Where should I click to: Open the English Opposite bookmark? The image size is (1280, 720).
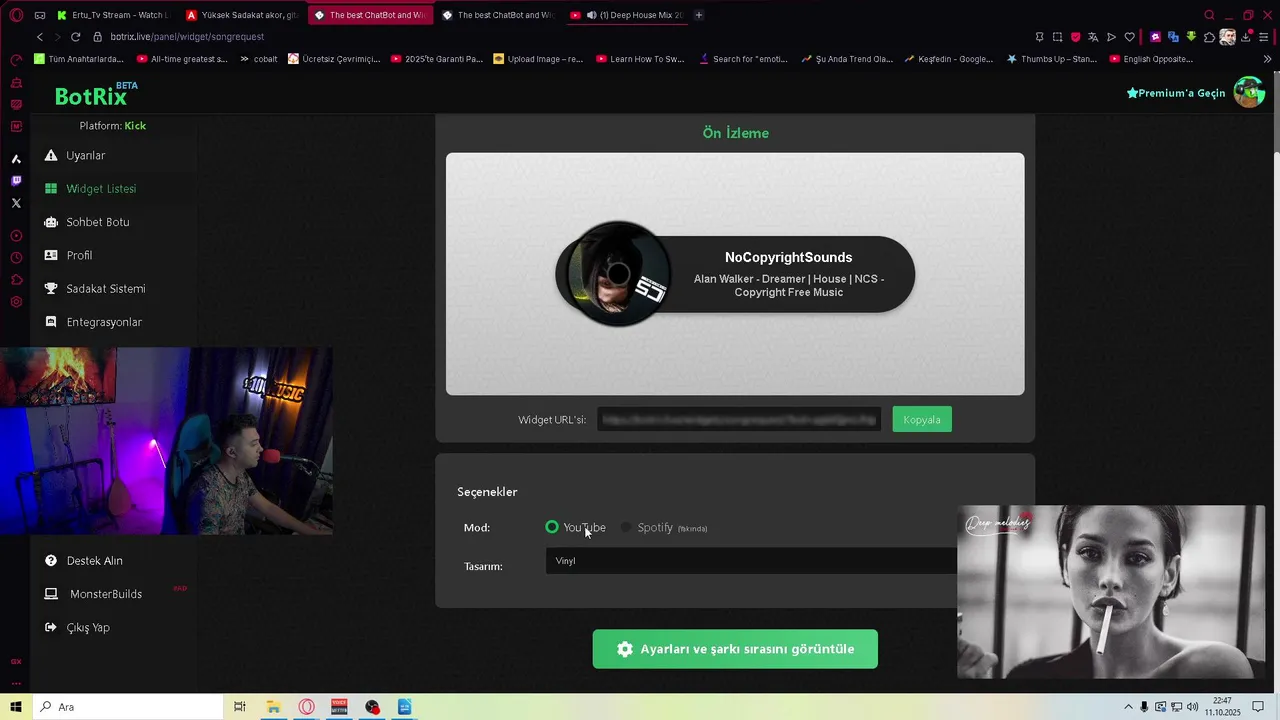click(1151, 59)
